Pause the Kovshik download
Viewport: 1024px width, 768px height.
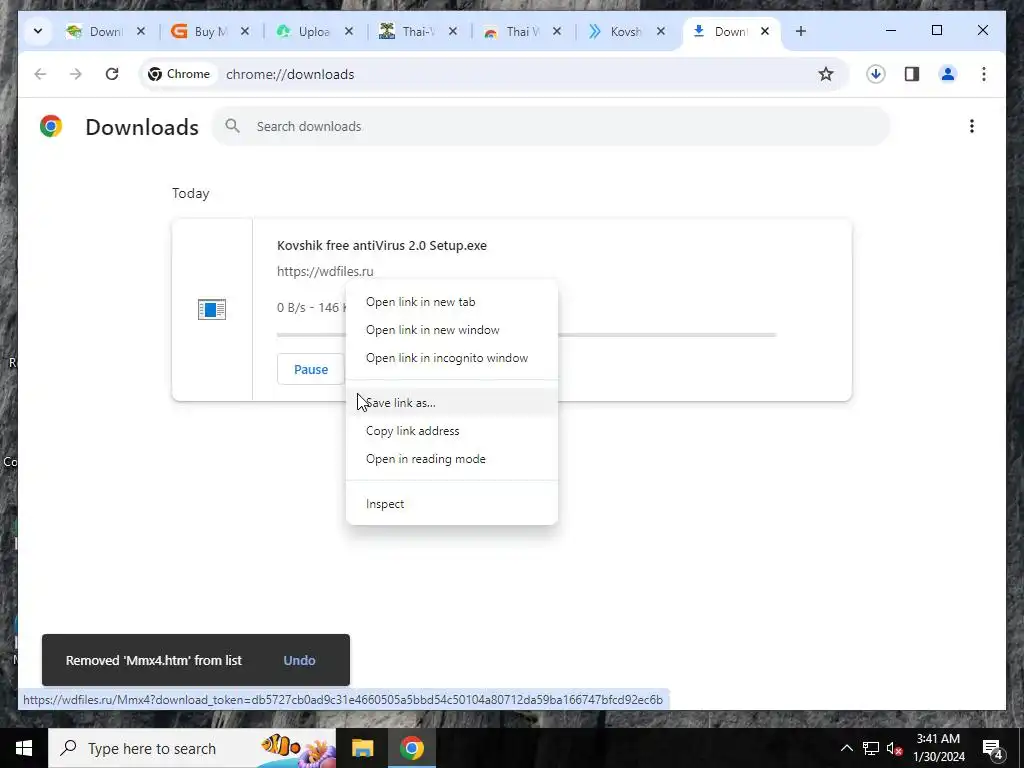tap(311, 370)
